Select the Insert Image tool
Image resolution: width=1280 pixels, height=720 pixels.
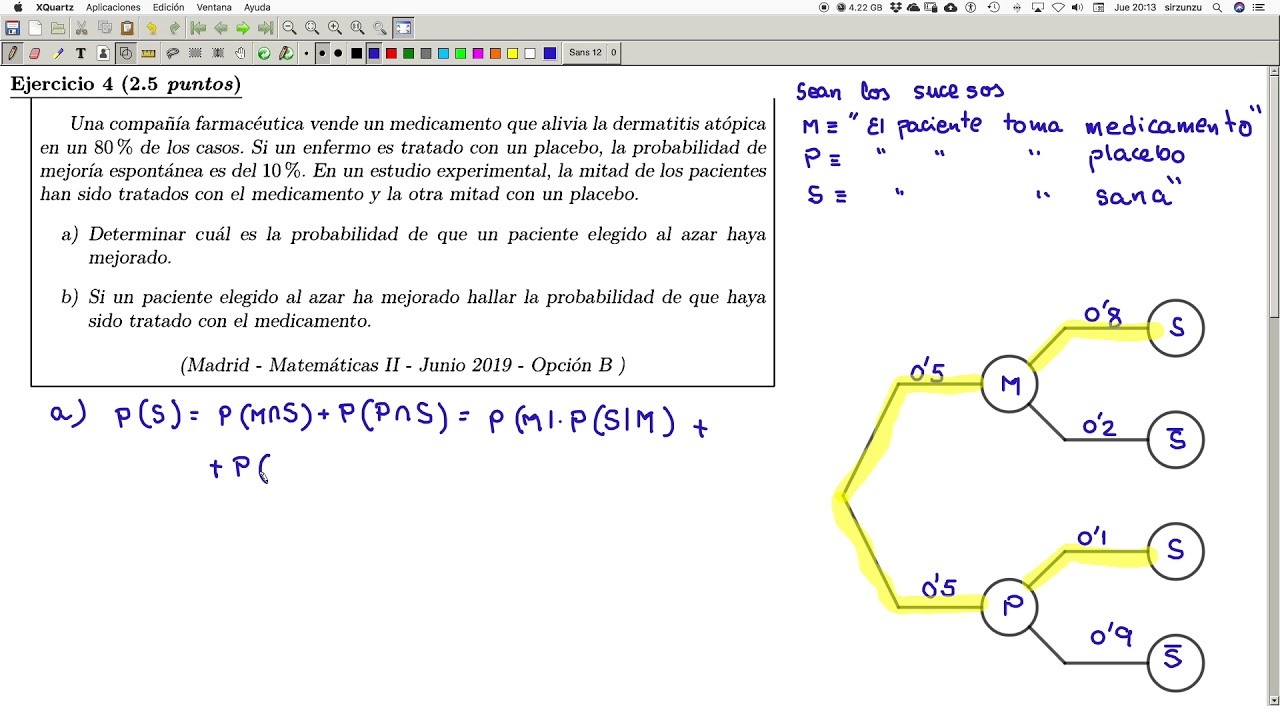(103, 53)
